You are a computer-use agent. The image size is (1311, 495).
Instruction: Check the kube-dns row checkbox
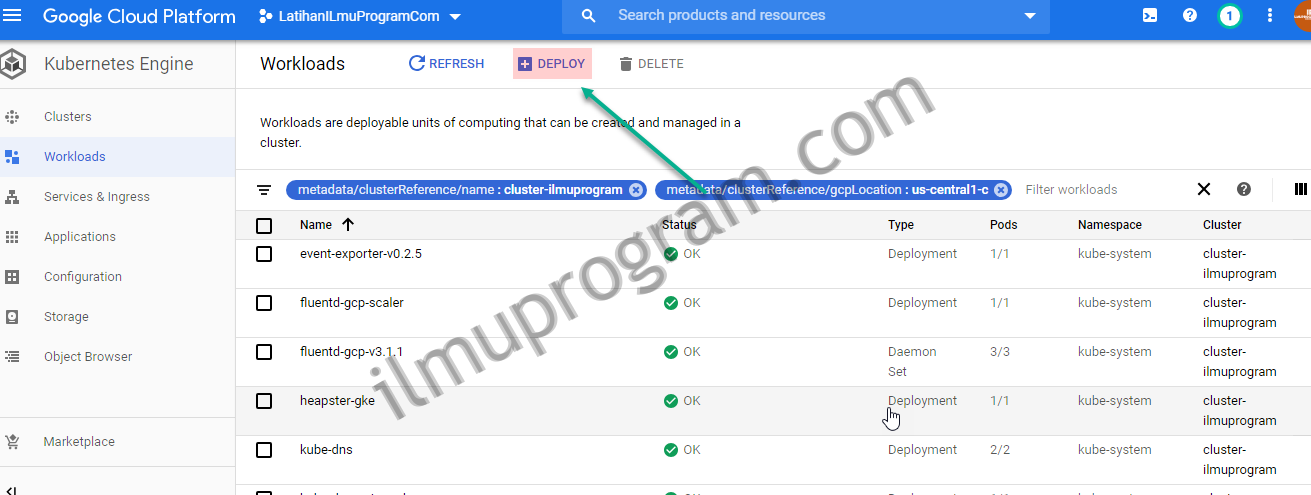click(264, 450)
